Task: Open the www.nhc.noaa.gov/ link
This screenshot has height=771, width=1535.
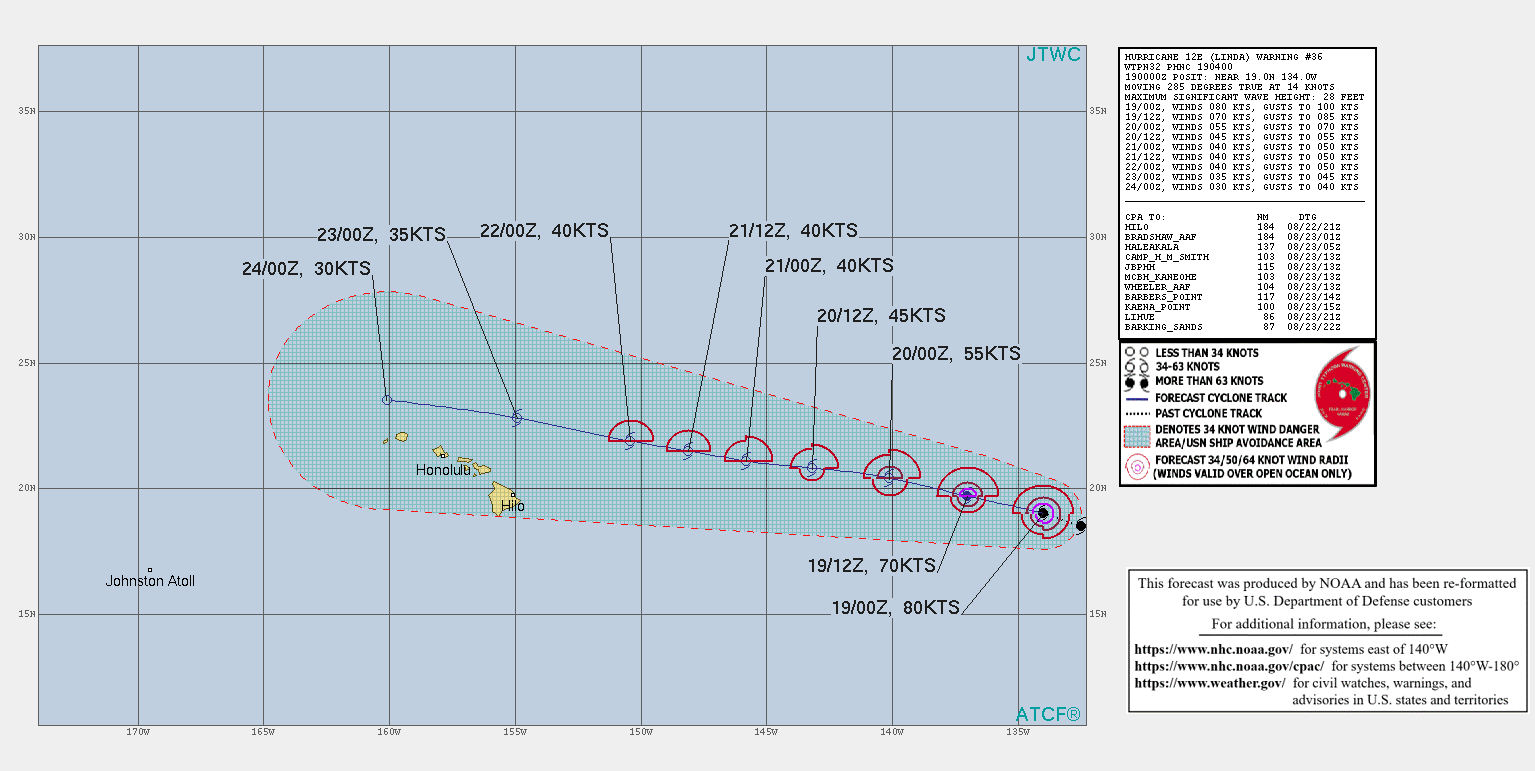Action: pos(1213,650)
